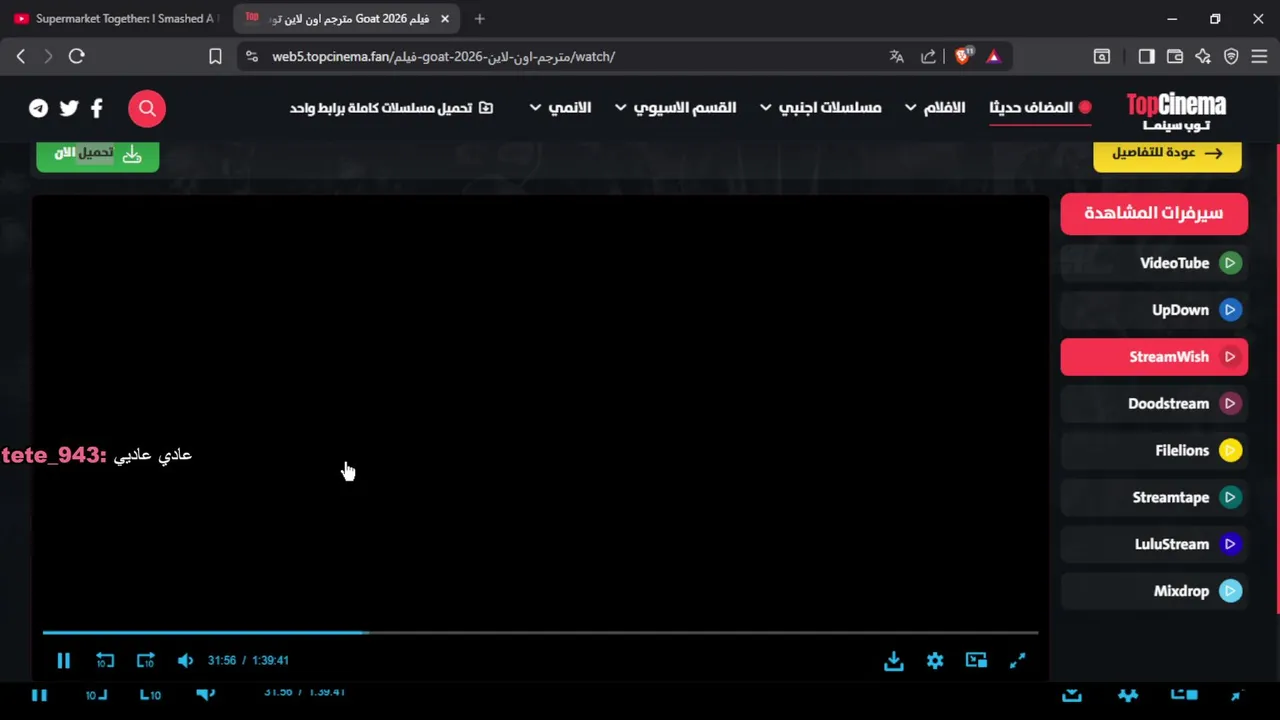Download the video from the player bar

[894, 660]
